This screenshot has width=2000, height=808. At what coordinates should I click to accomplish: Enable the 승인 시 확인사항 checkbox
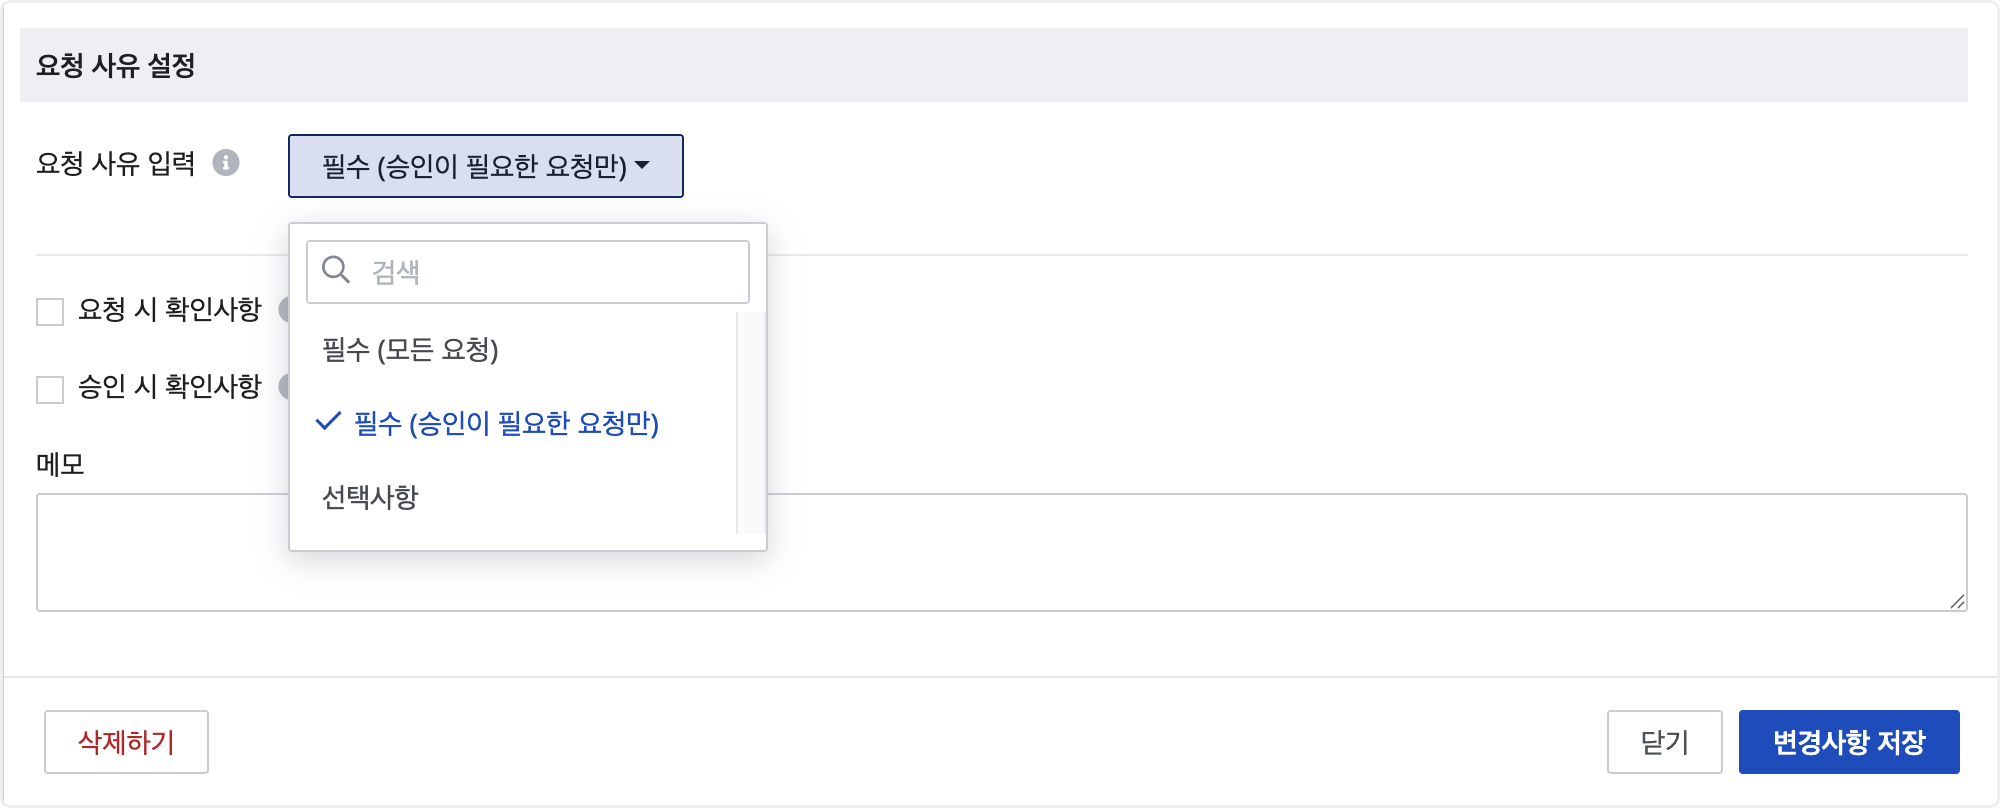50,388
